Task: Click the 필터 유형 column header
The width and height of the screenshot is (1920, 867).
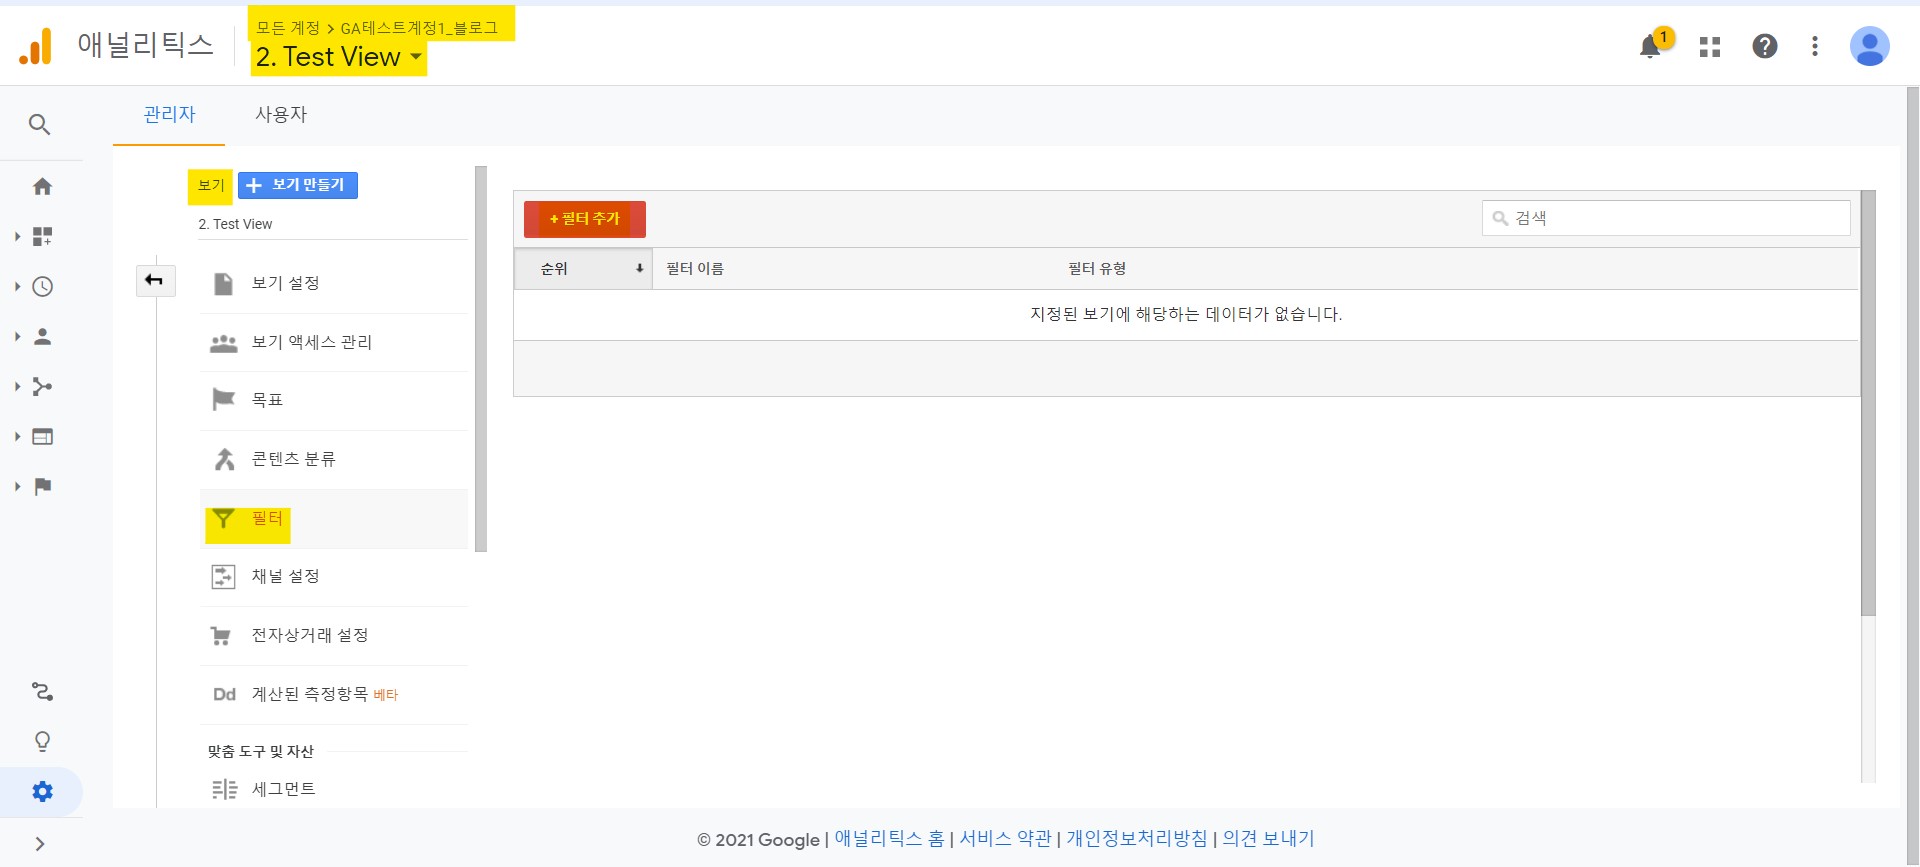Action: (x=1097, y=269)
